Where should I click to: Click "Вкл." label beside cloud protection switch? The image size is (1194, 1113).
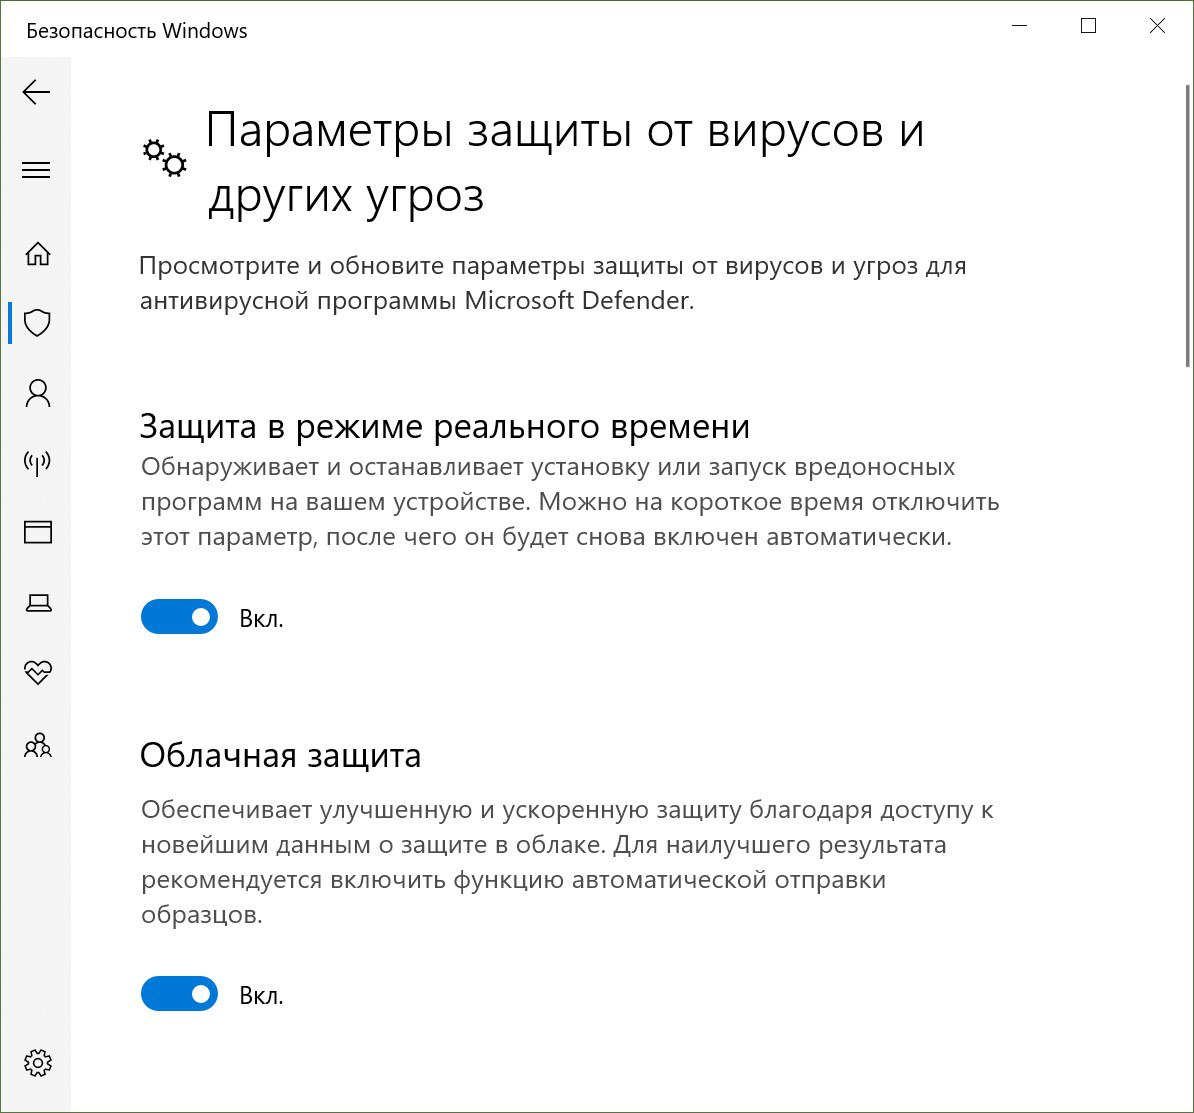(261, 995)
